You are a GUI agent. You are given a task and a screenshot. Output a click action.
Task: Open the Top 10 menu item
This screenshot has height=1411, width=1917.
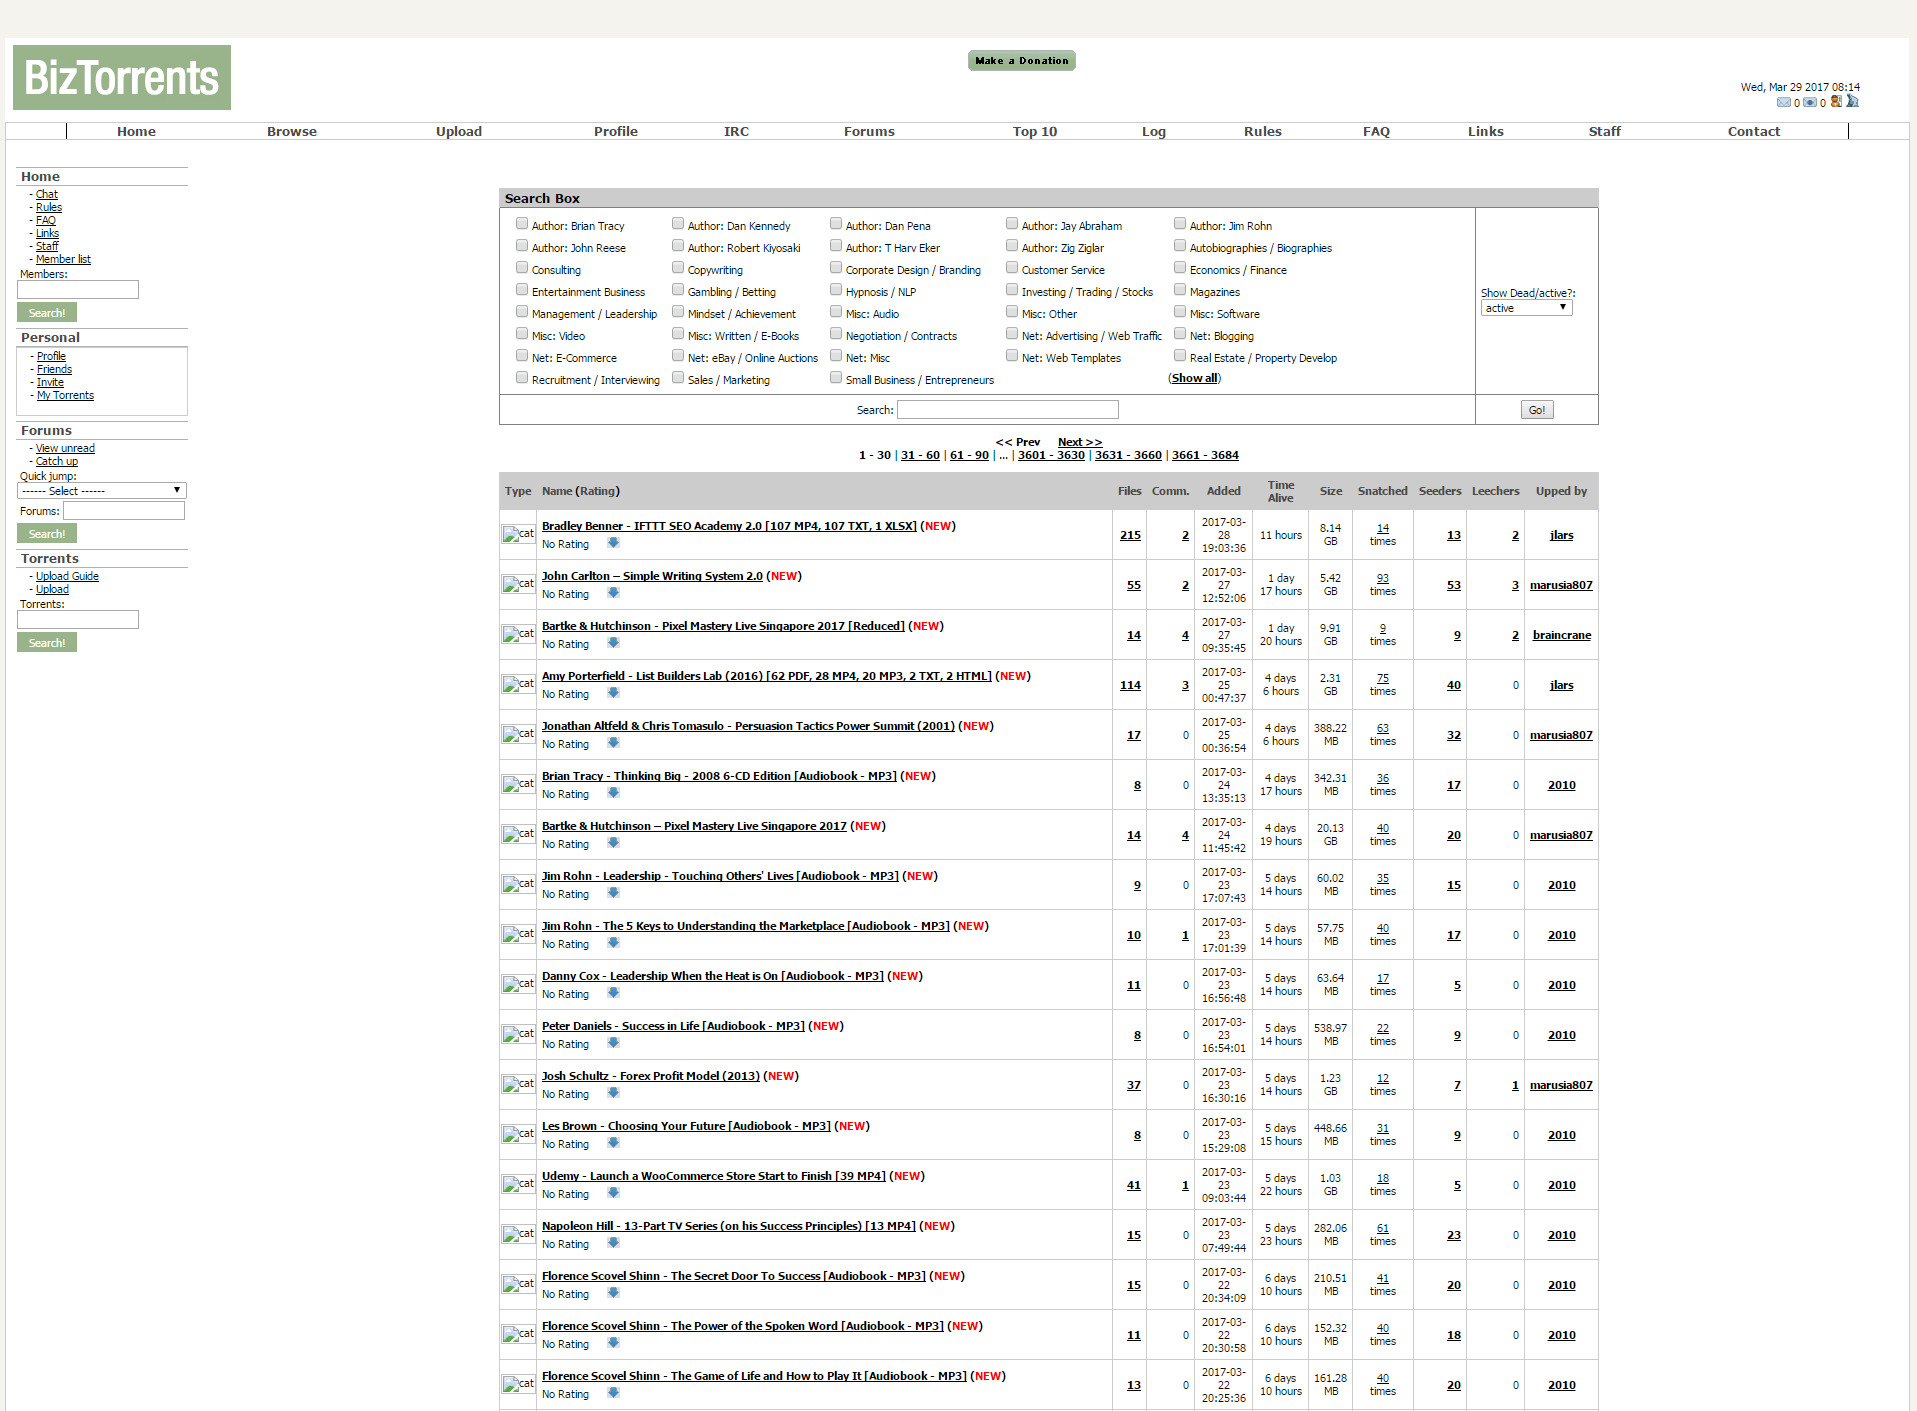1035,131
